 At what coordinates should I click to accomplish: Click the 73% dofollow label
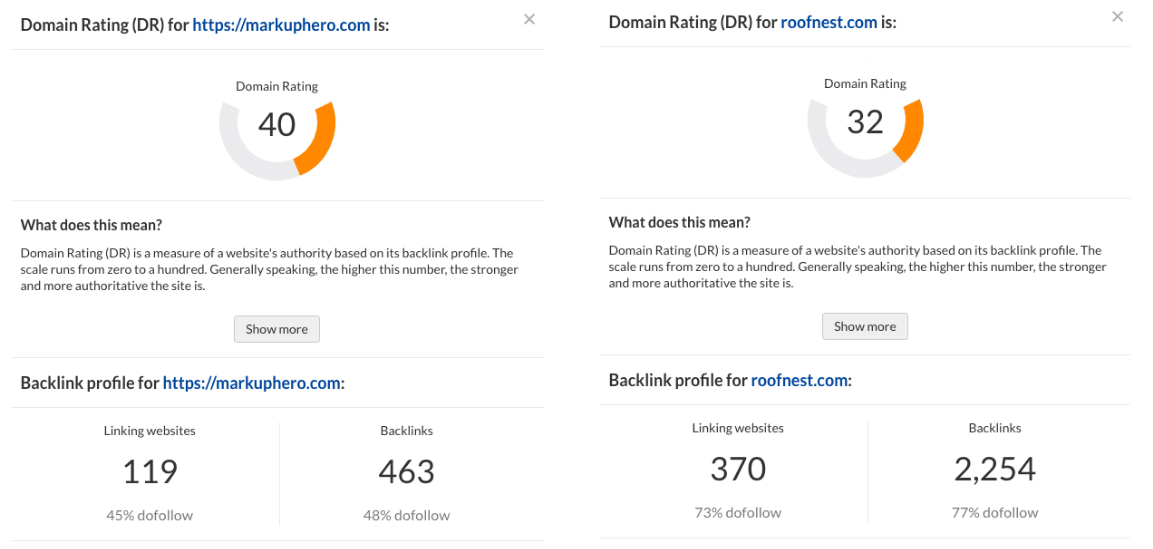(x=738, y=512)
